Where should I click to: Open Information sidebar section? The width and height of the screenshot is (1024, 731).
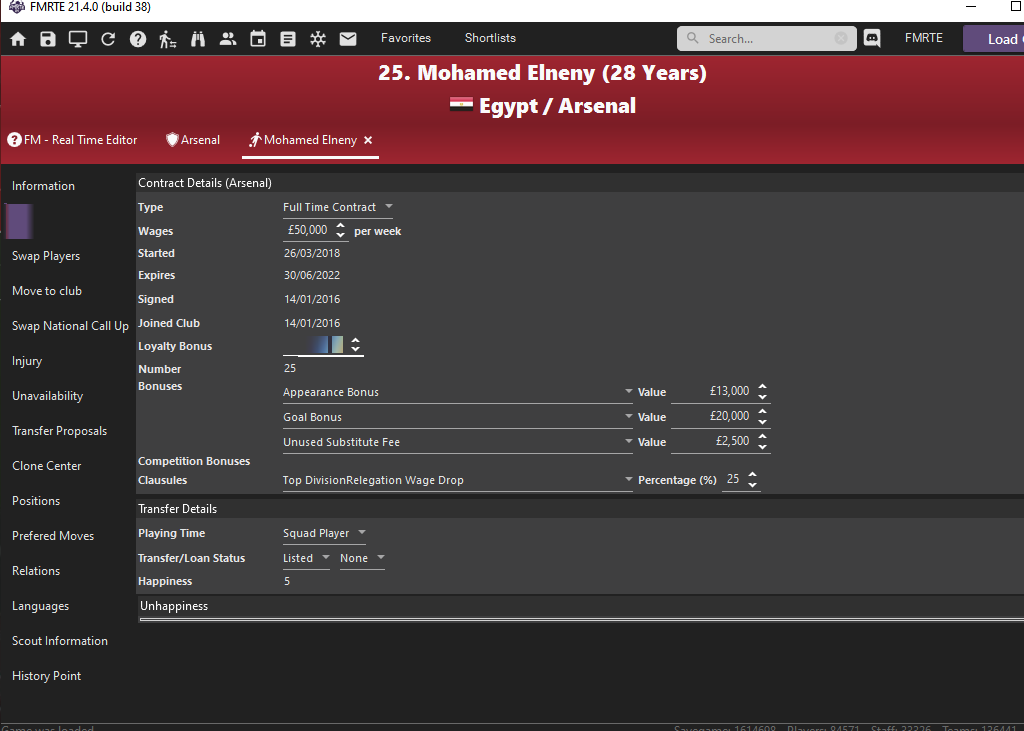click(x=43, y=186)
